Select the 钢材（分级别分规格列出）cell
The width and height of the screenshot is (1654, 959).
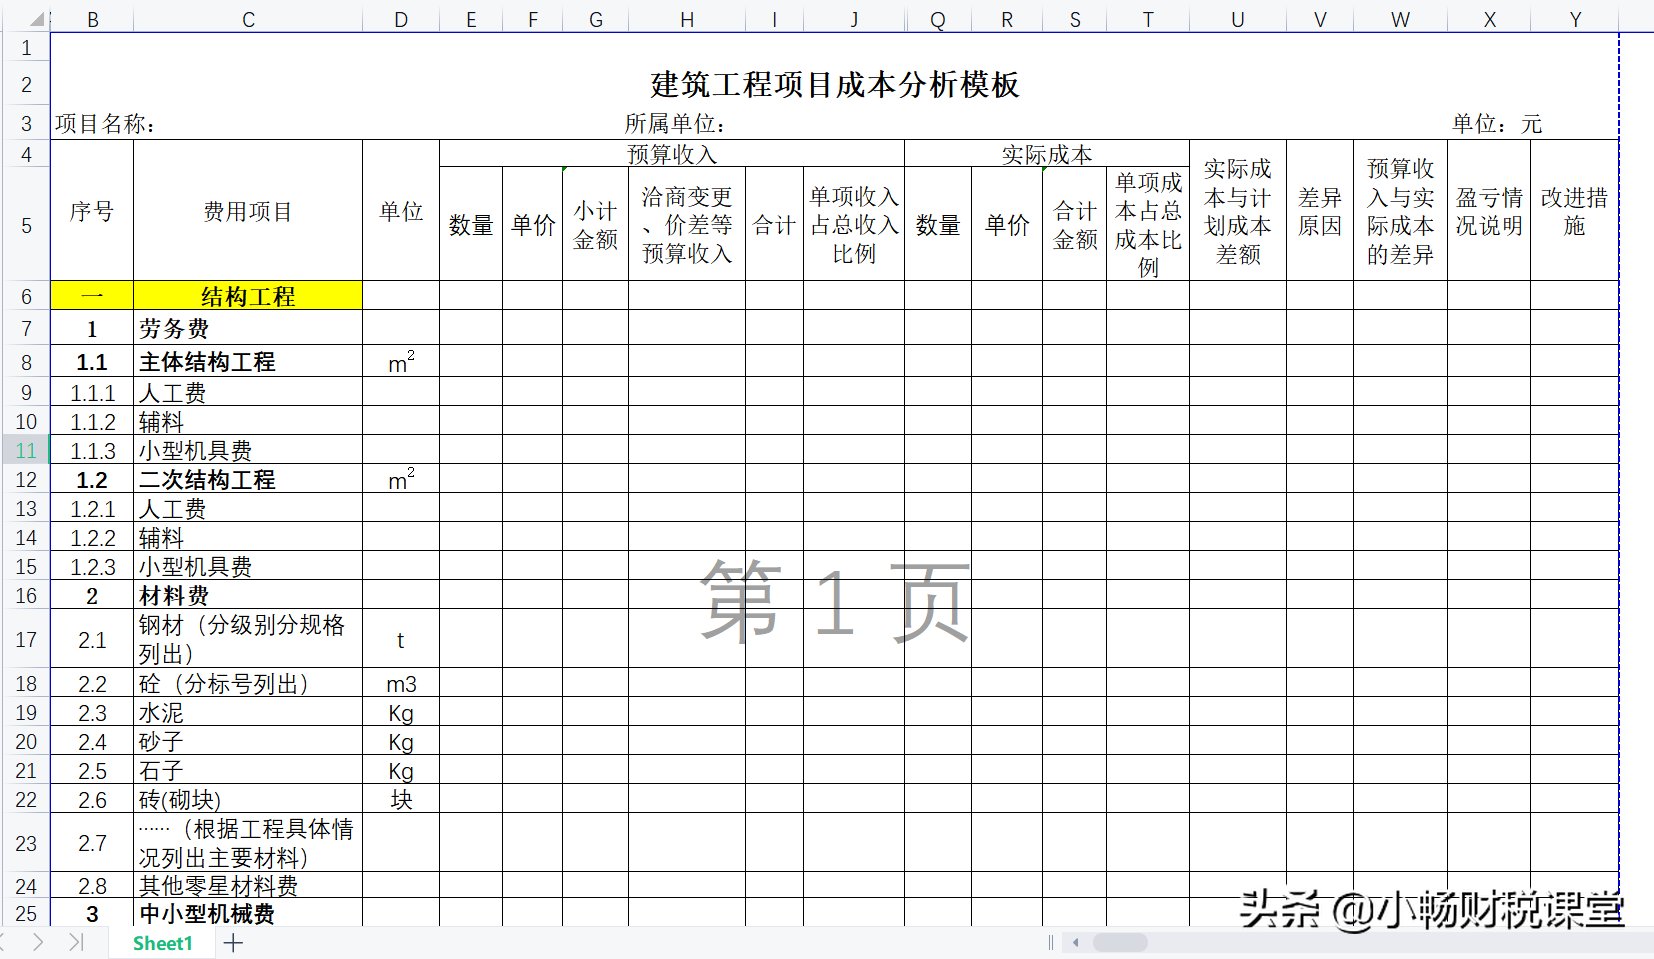coord(247,640)
